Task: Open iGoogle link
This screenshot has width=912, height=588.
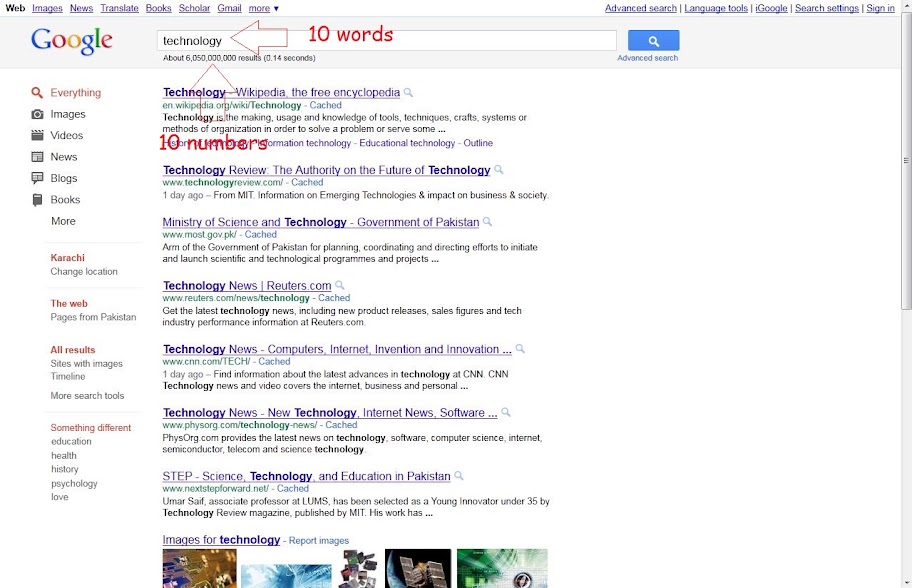Action: click(x=771, y=8)
